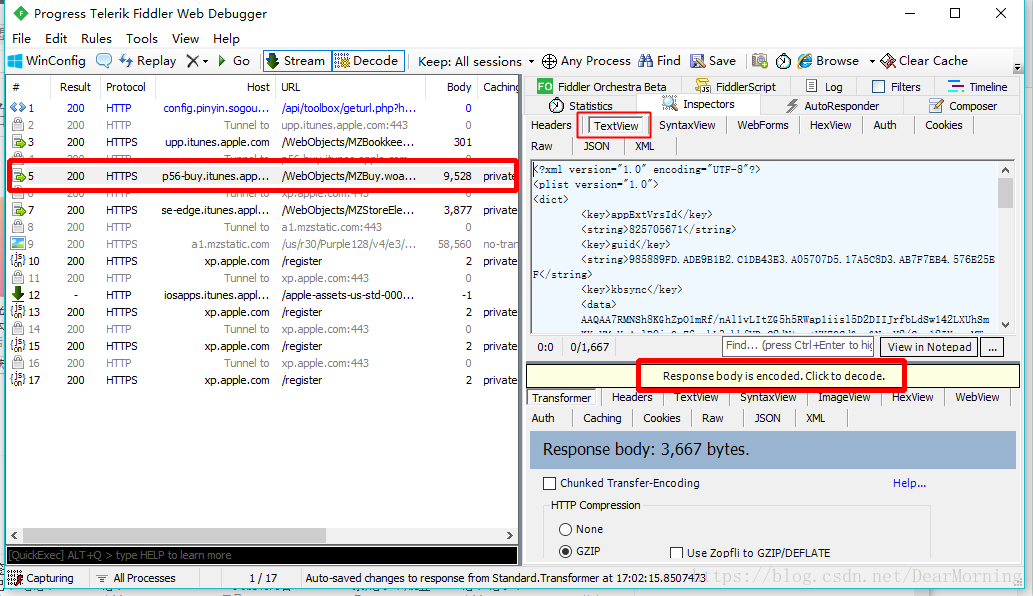Click the Remove X icon
The image size is (1033, 596).
click(192, 61)
